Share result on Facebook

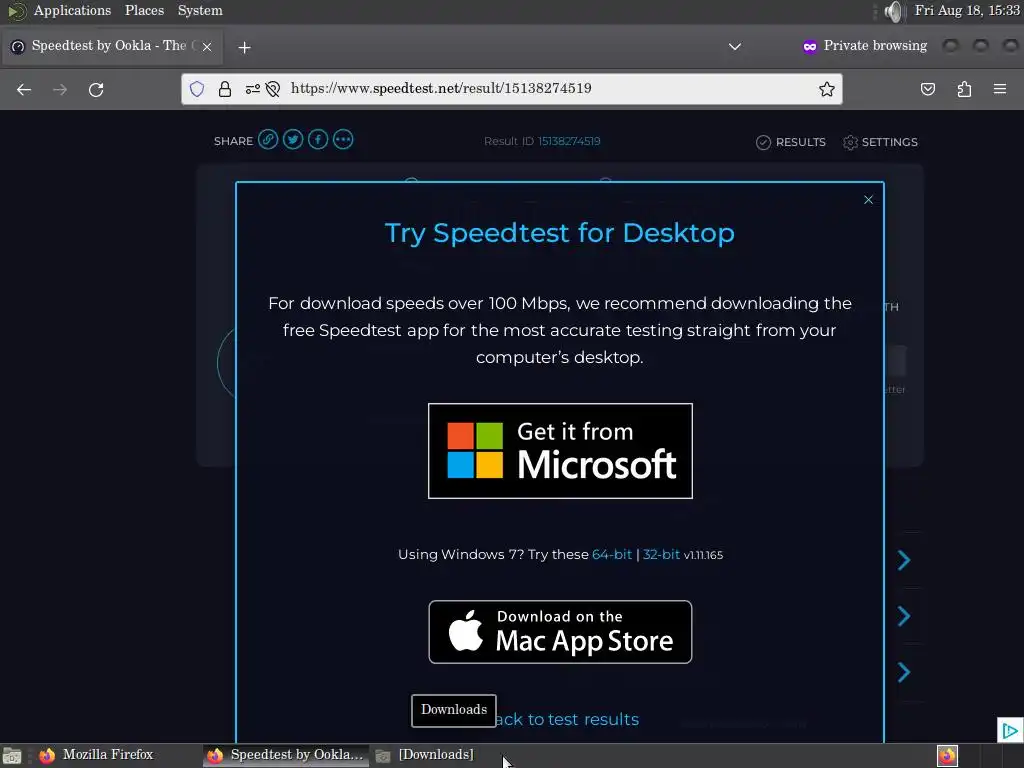pos(318,139)
